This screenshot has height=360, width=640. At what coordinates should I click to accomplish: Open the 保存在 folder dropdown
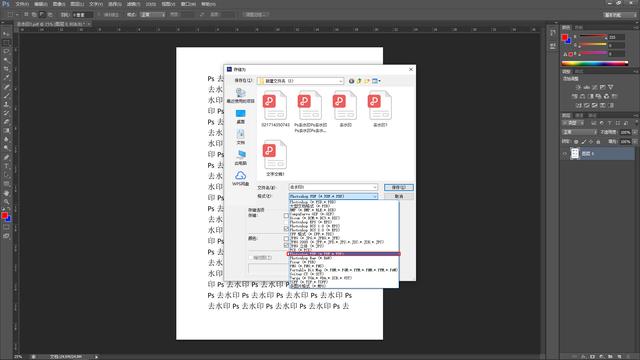(301, 81)
